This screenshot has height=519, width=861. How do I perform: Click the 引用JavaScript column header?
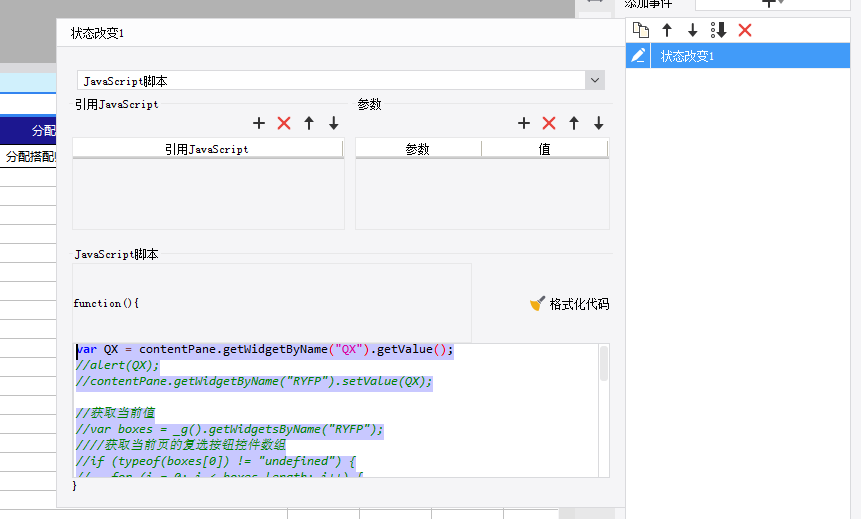click(x=208, y=149)
